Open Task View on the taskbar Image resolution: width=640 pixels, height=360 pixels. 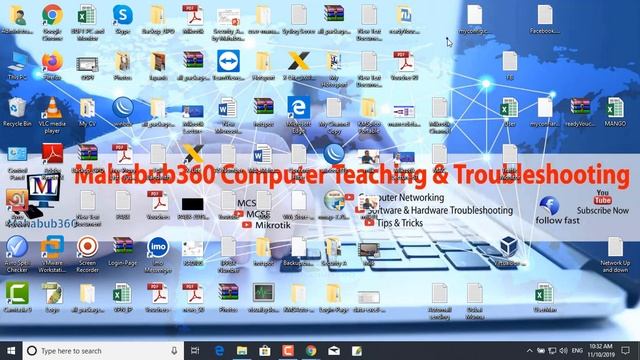pos(195,351)
